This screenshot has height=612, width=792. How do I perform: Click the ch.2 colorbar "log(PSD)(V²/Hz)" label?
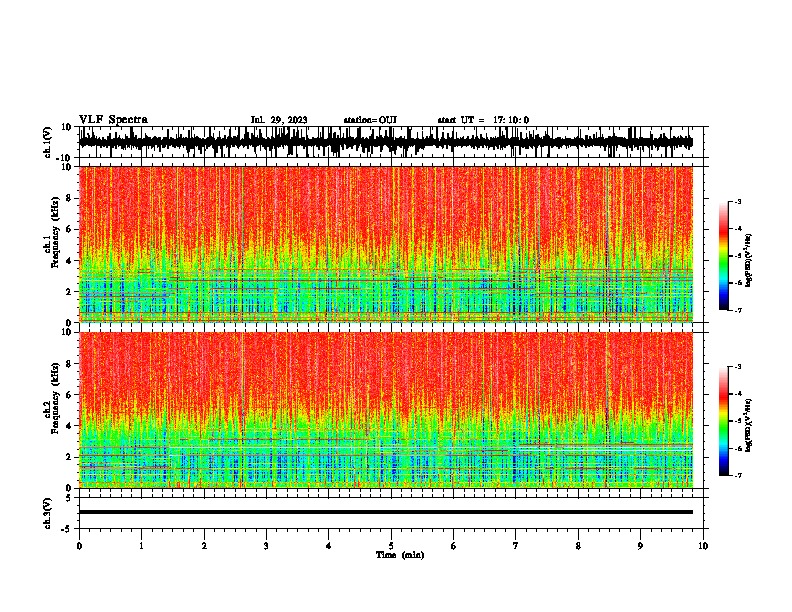tap(748, 426)
